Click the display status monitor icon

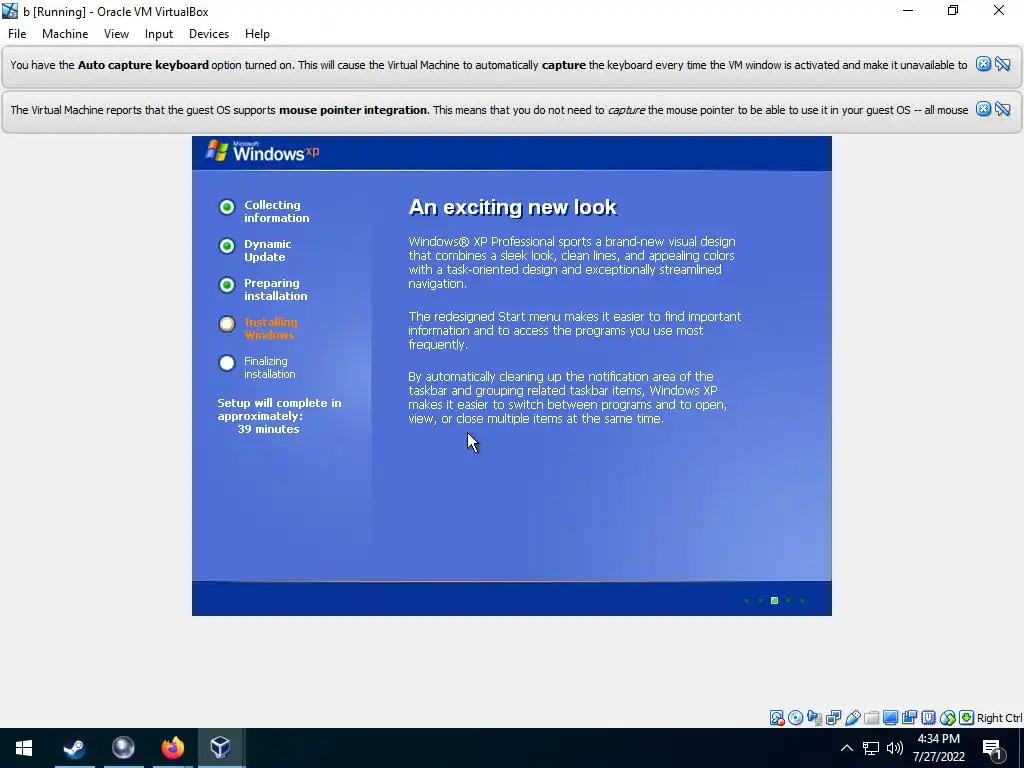point(890,718)
